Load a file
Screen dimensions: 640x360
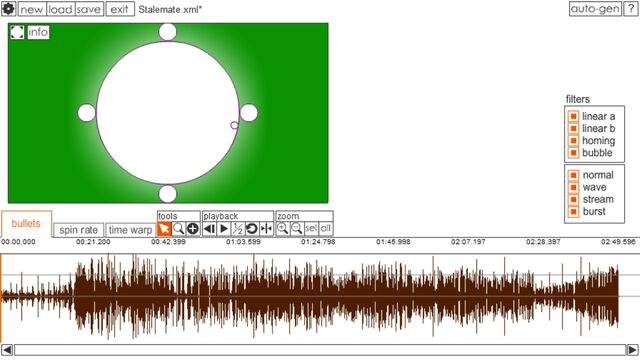coord(60,9)
